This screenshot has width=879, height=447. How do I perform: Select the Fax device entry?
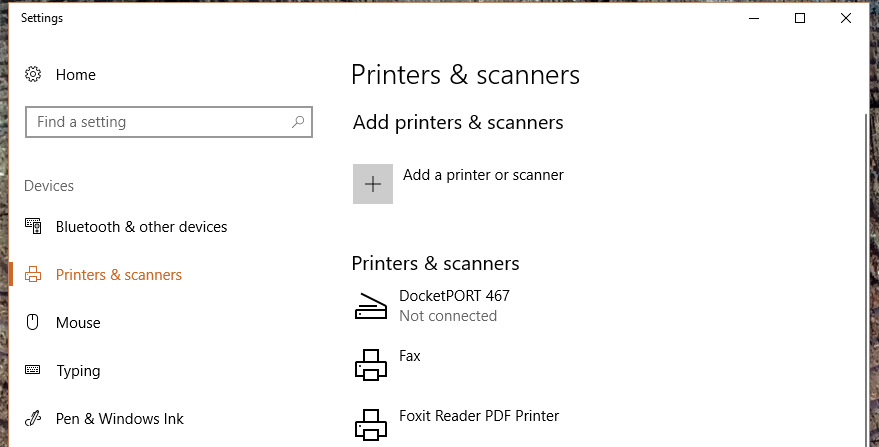(x=409, y=356)
